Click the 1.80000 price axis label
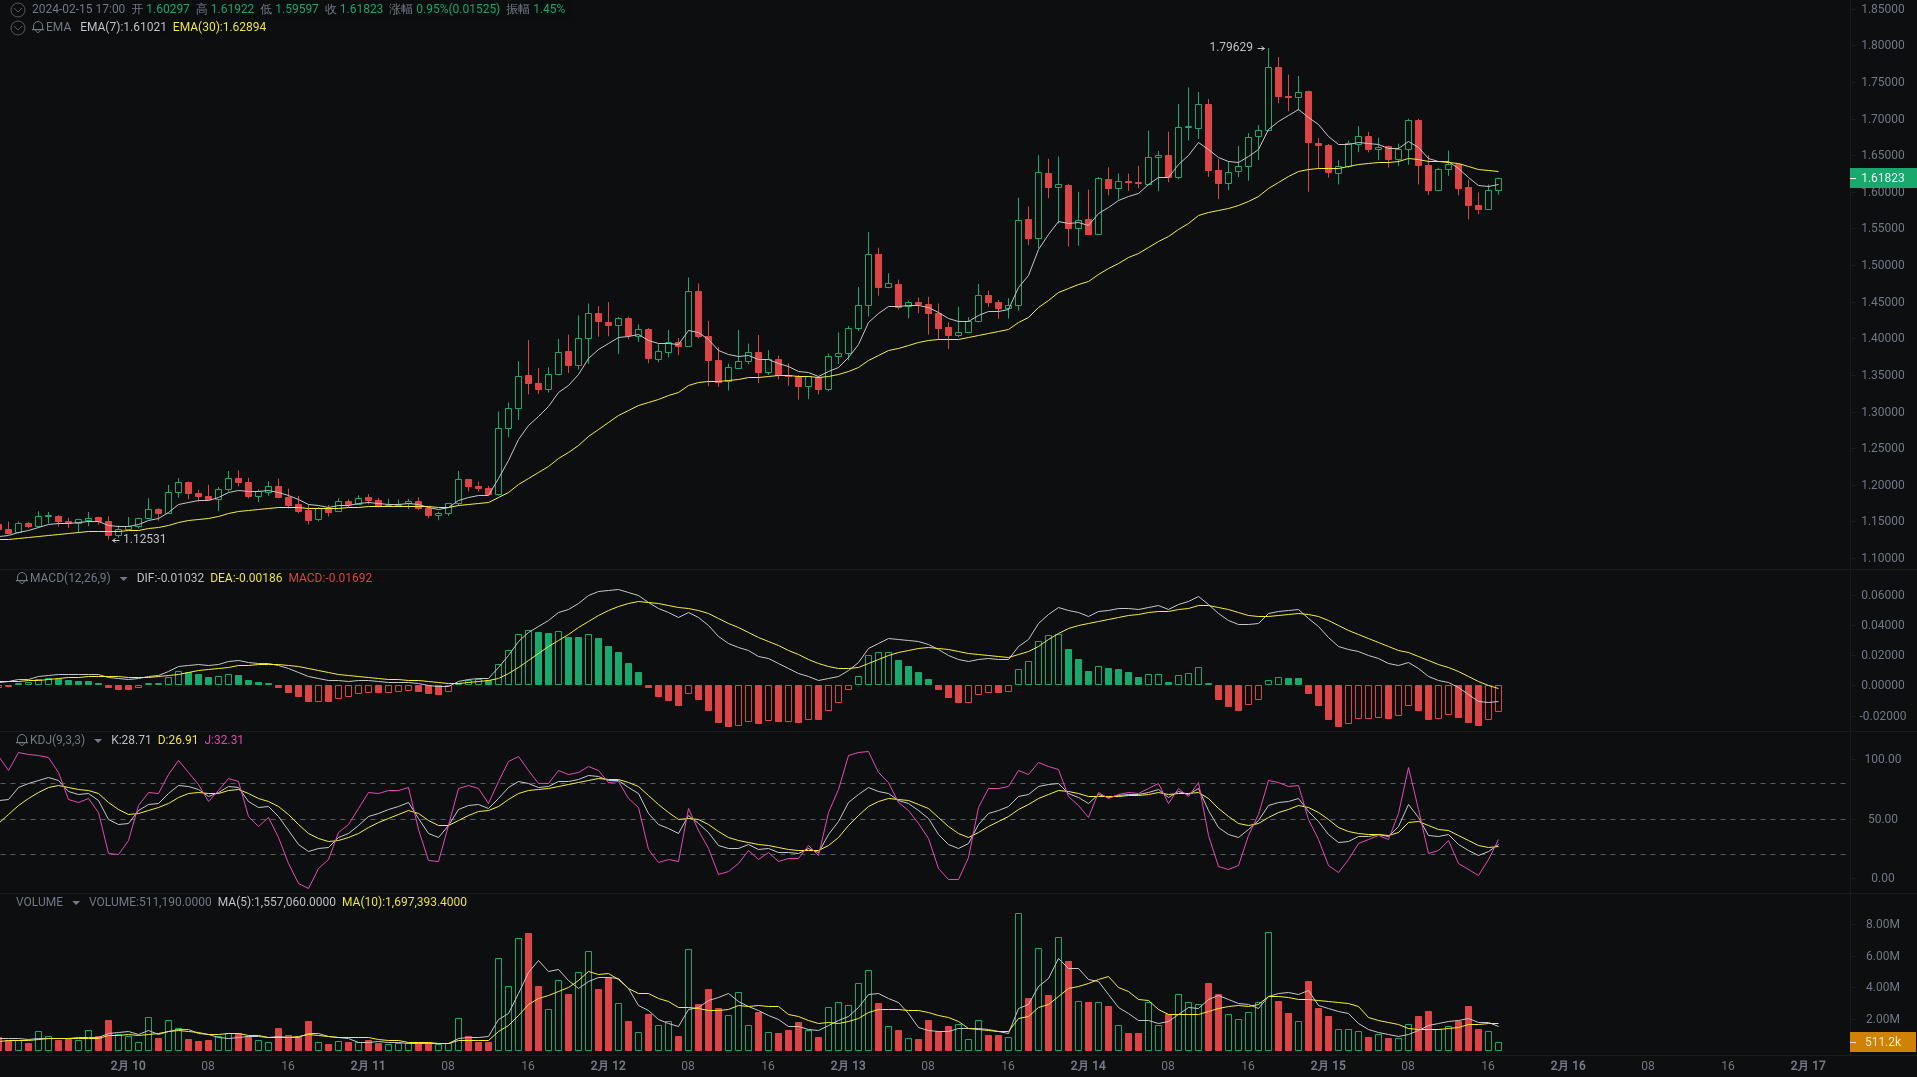Image resolution: width=1917 pixels, height=1077 pixels. click(x=1883, y=45)
